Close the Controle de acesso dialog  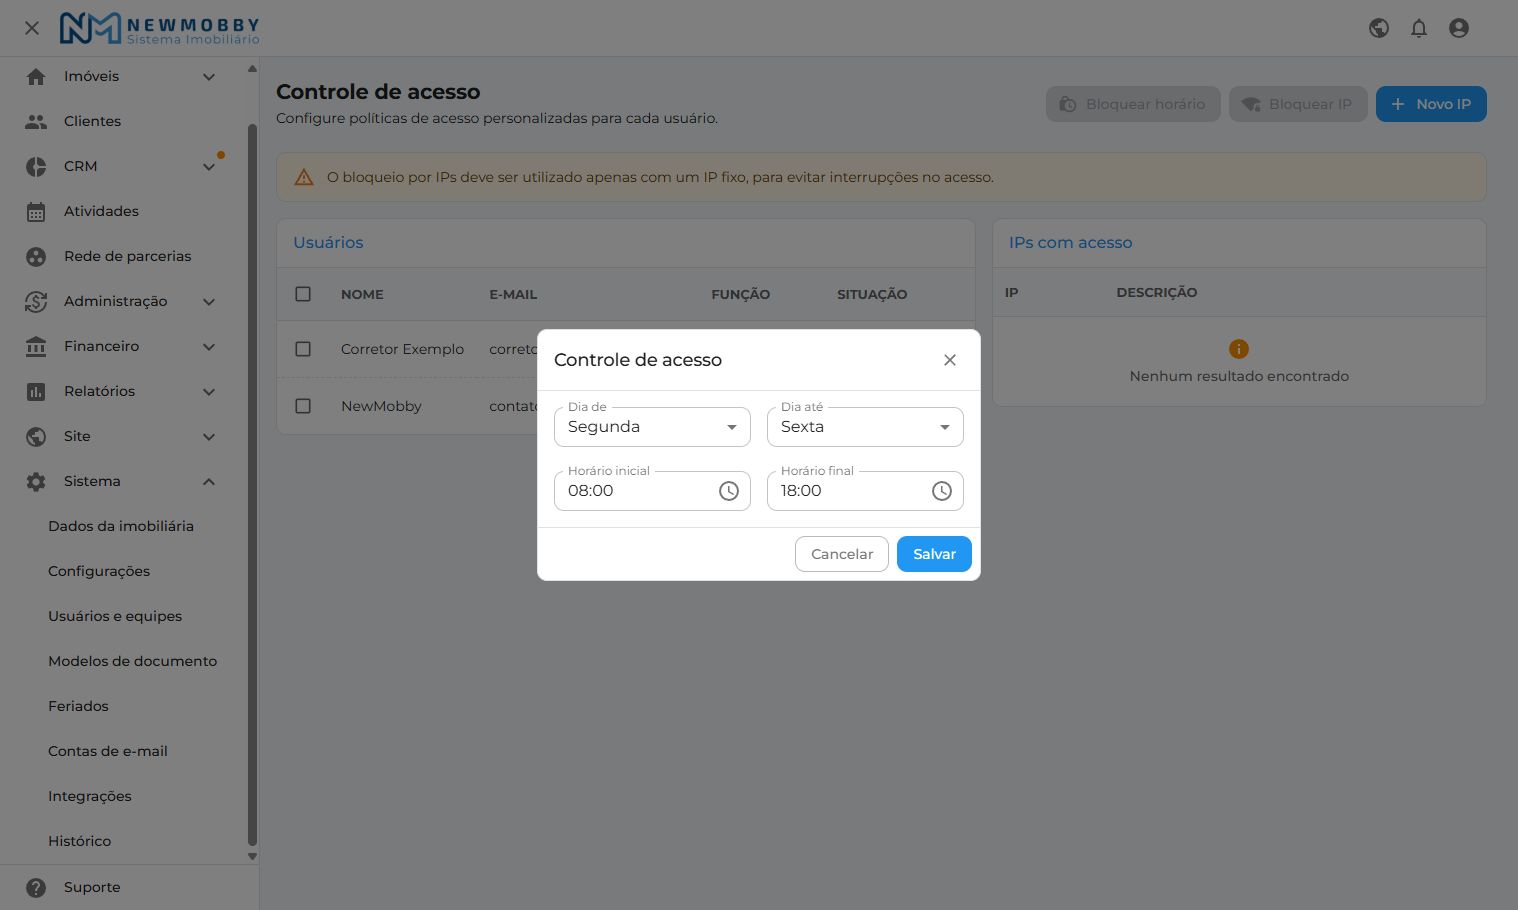[950, 360]
